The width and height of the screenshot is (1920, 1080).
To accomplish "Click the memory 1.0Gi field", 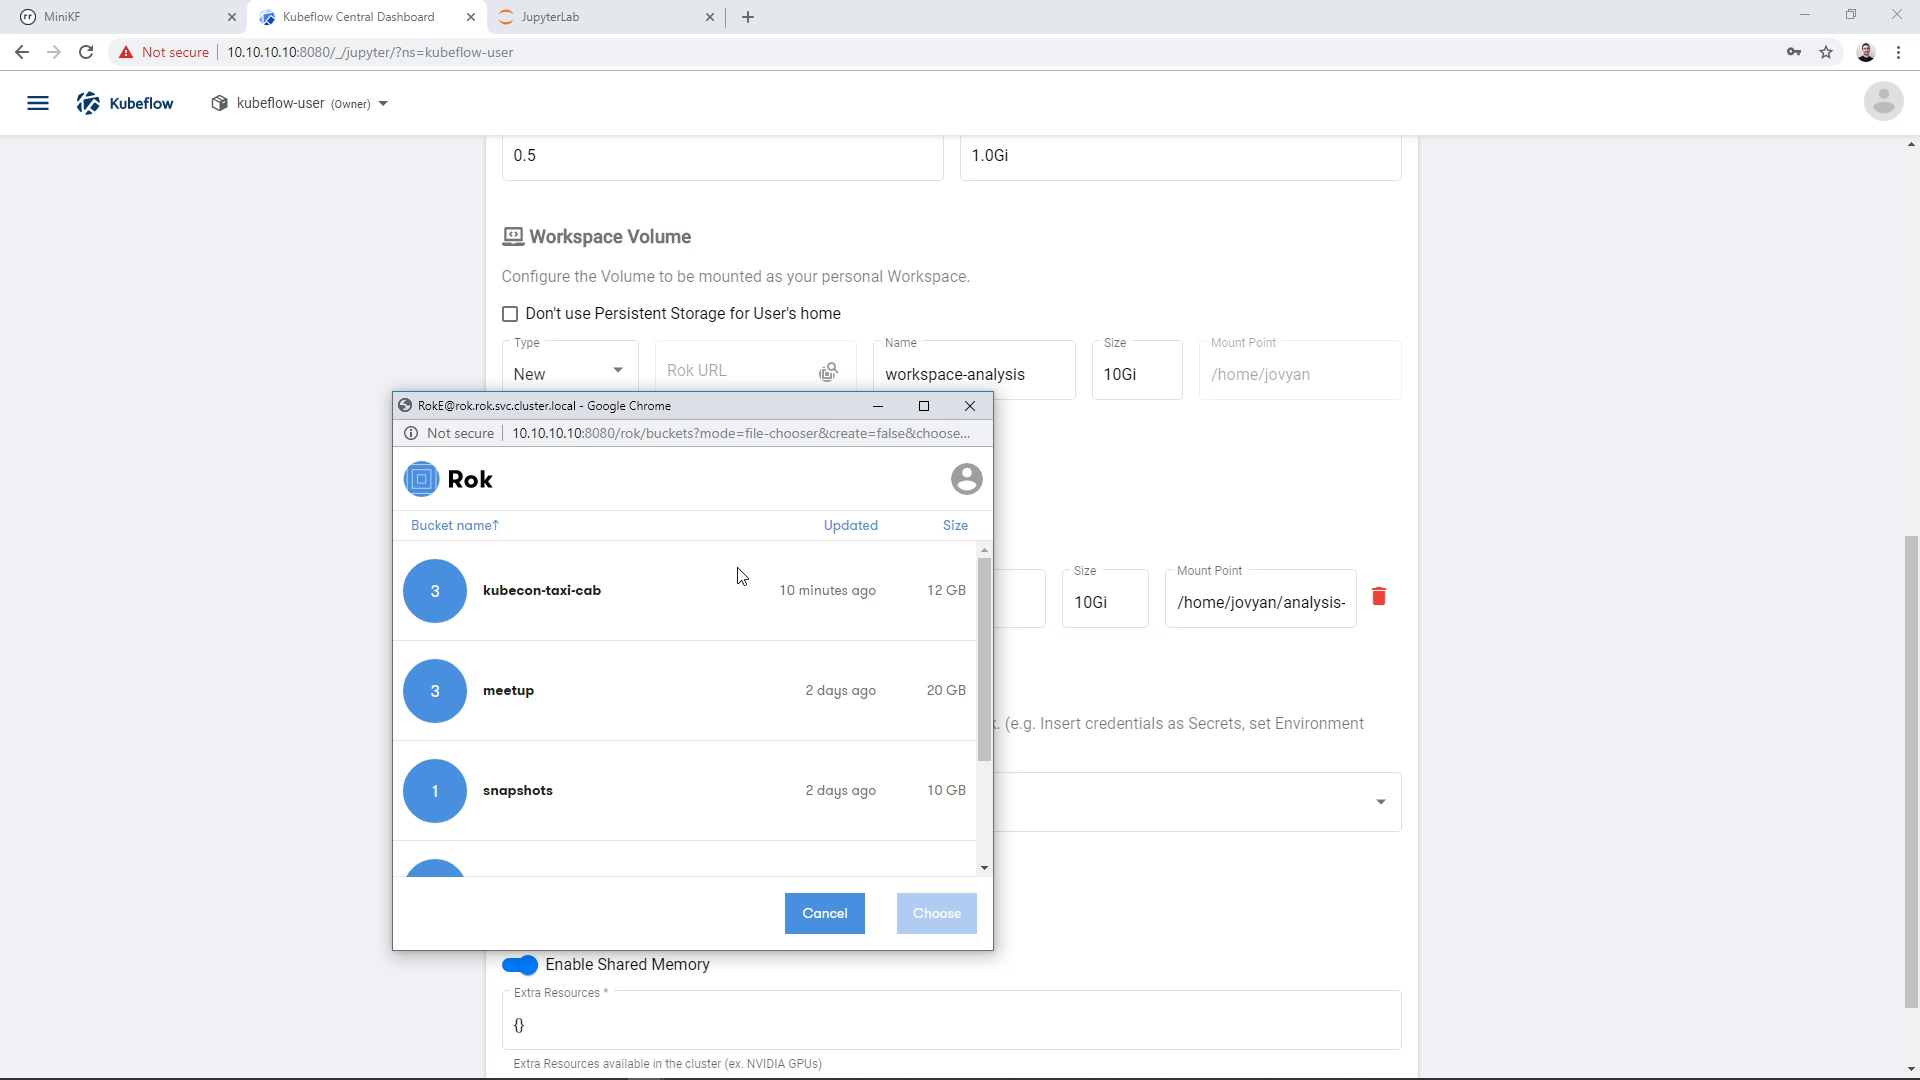I will 1180,156.
